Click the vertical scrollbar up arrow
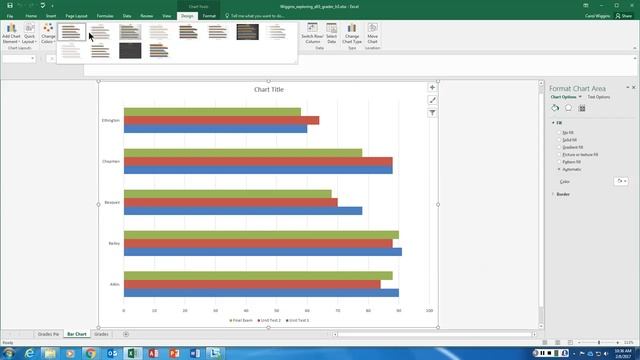Image resolution: width=640 pixels, height=360 pixels. (541, 83)
